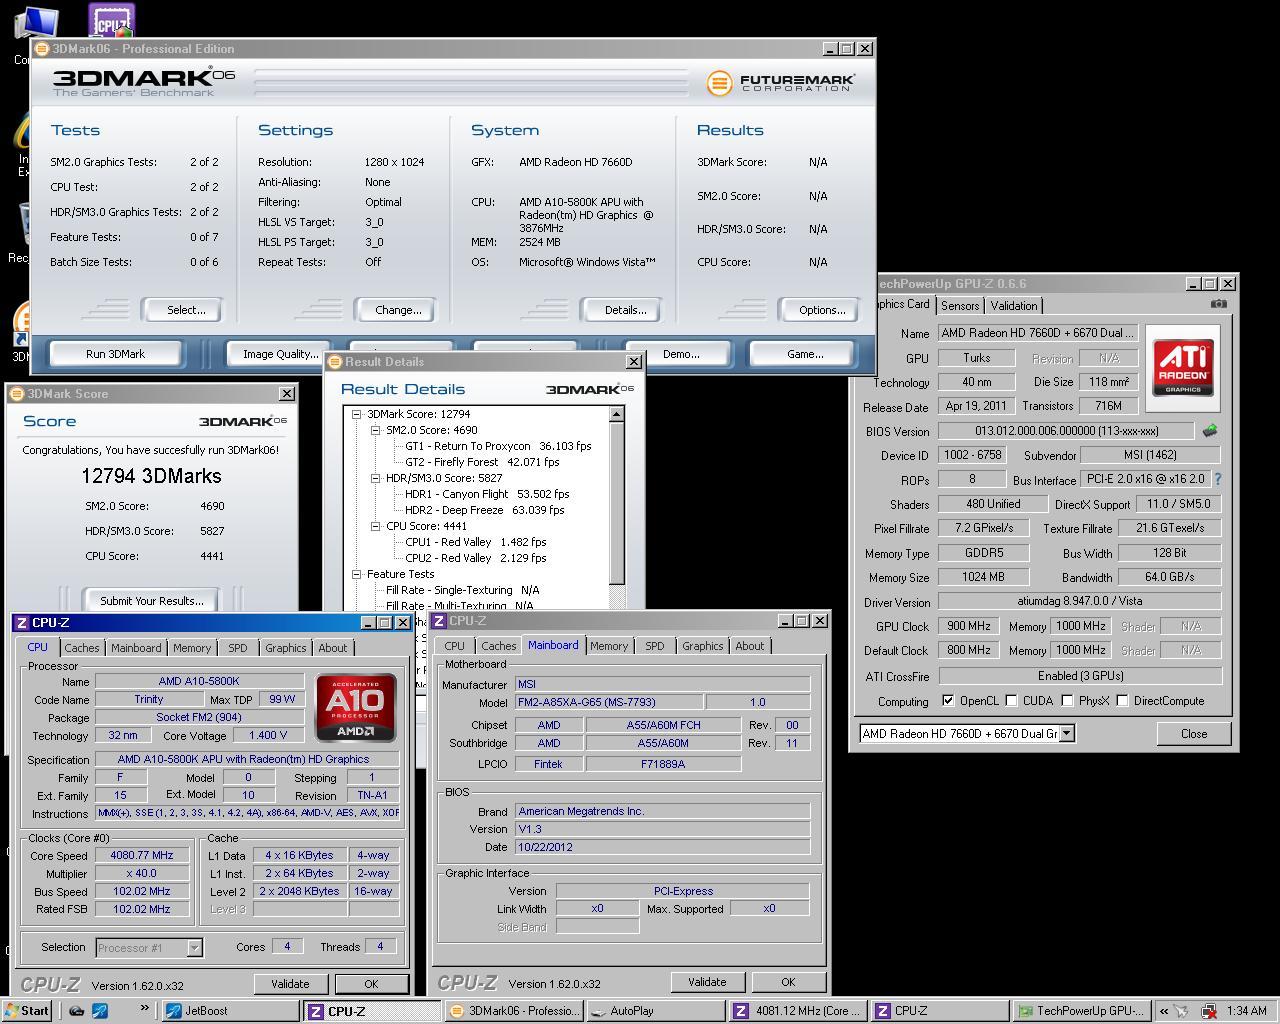Image resolution: width=1280 pixels, height=1024 pixels.
Task: Switch to Validation tab in GPU-Z
Action: click(x=1014, y=306)
